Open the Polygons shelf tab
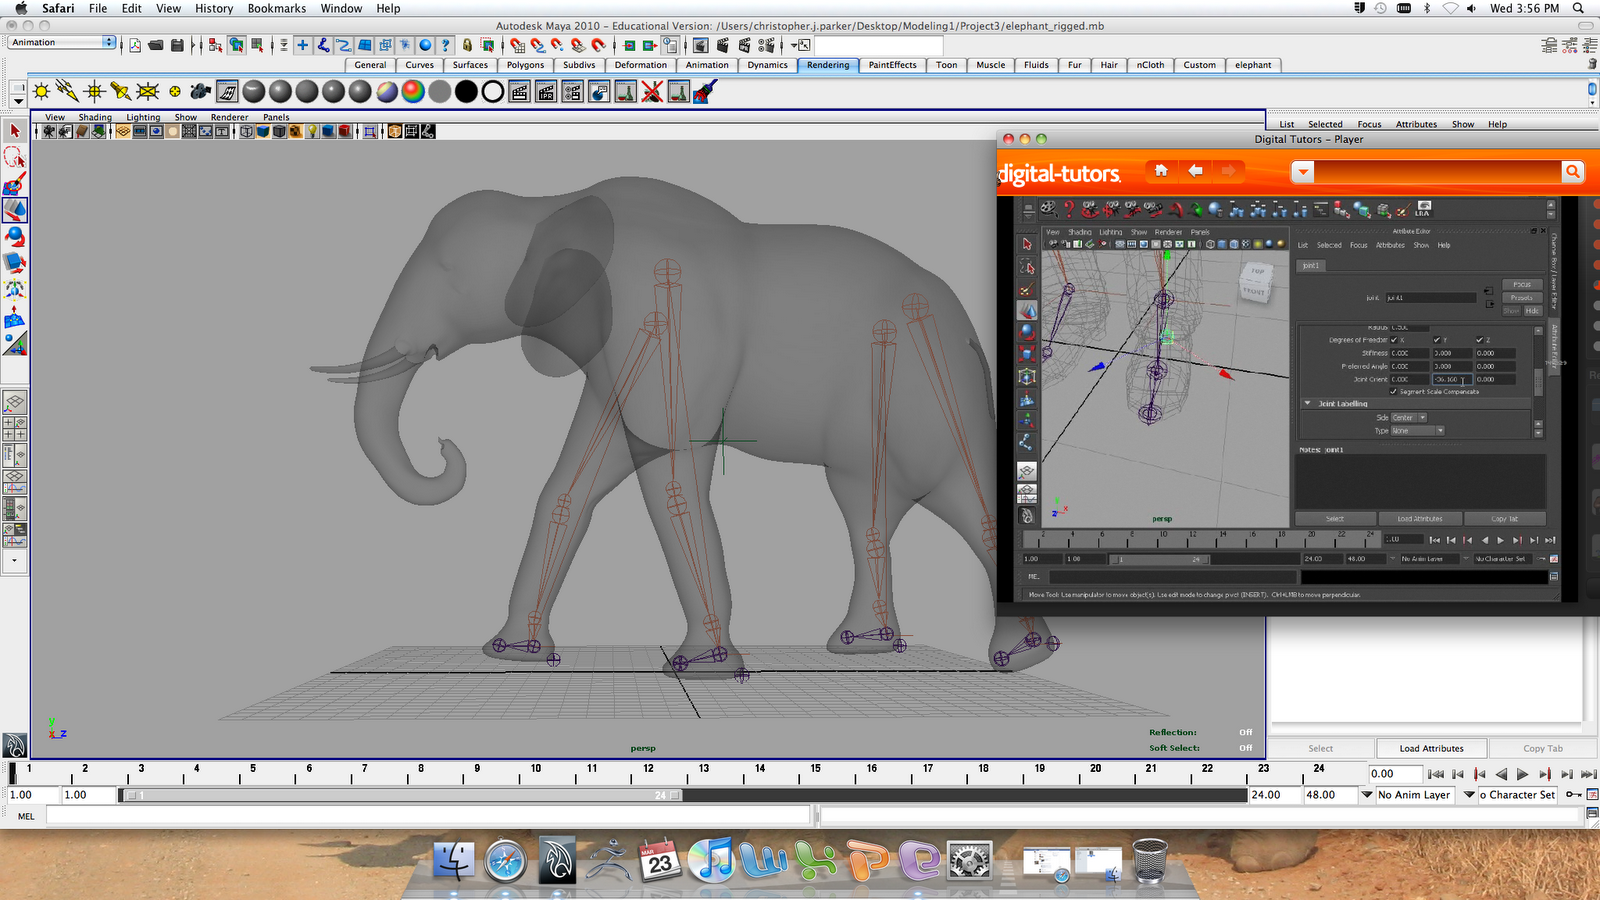 point(525,65)
